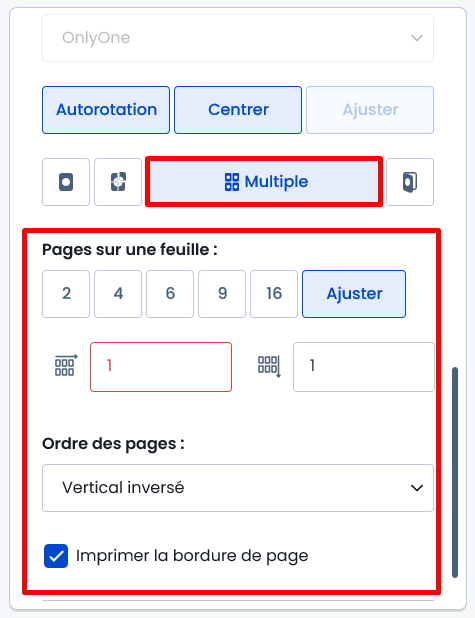Screen dimensions: 475x618
Task: Open the Vertical inversé page order dropdown
Action: click(238, 488)
